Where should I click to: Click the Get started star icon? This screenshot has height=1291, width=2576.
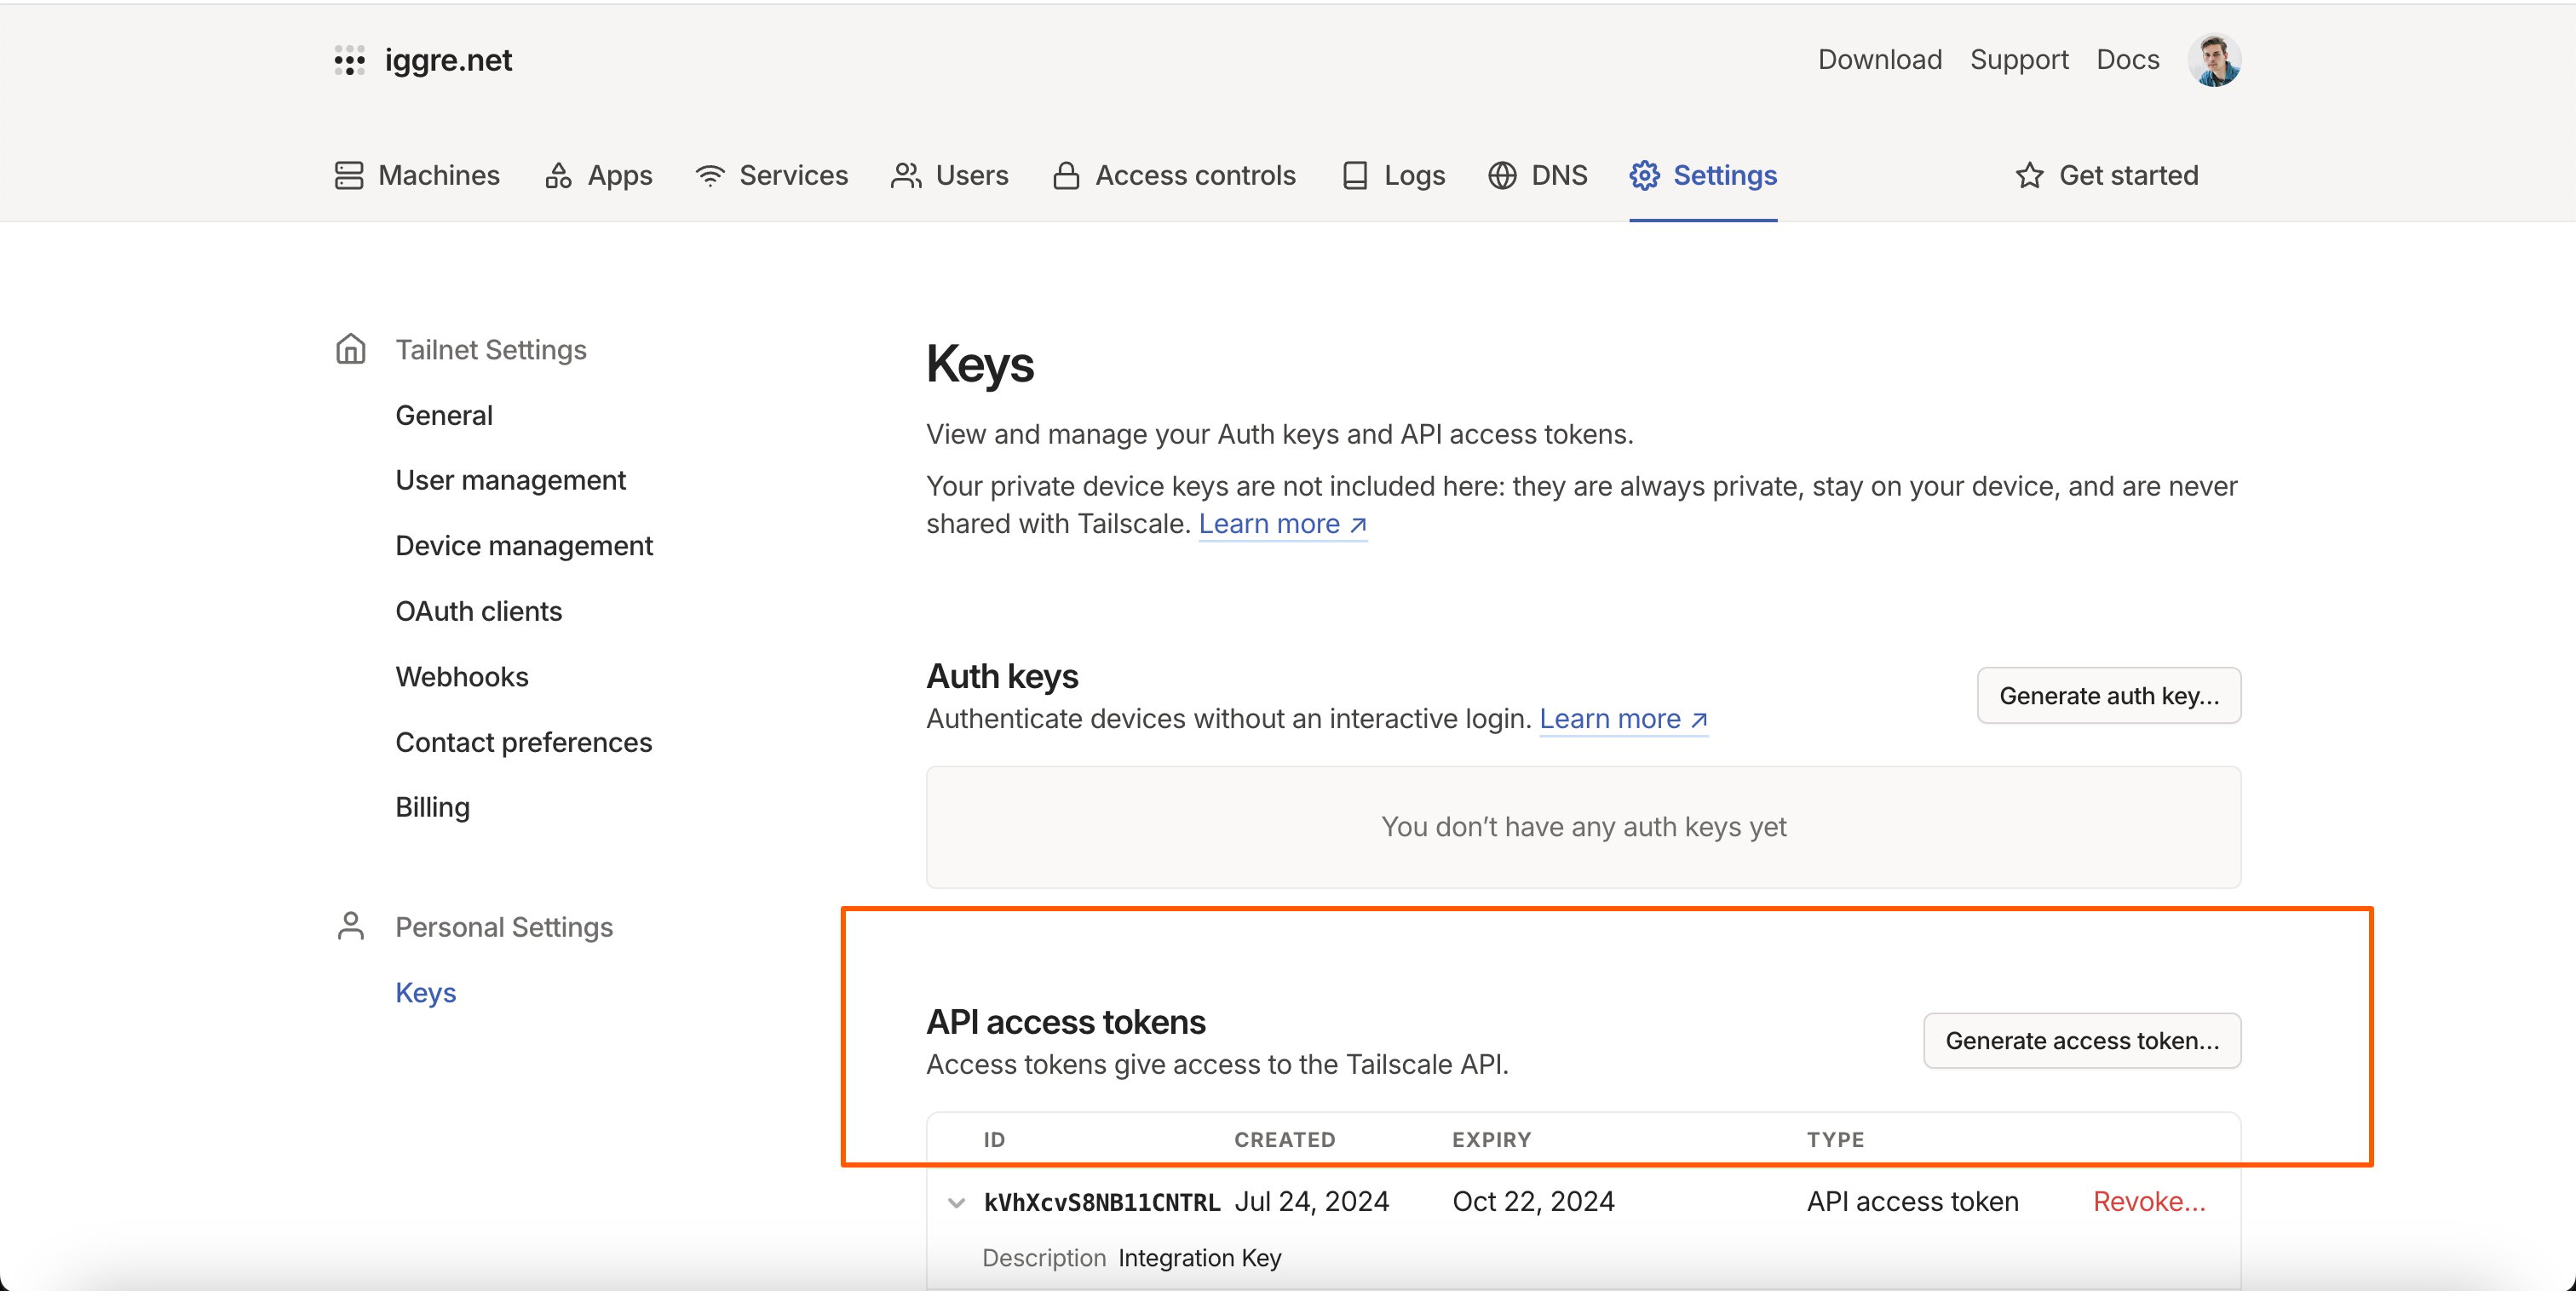(2029, 175)
